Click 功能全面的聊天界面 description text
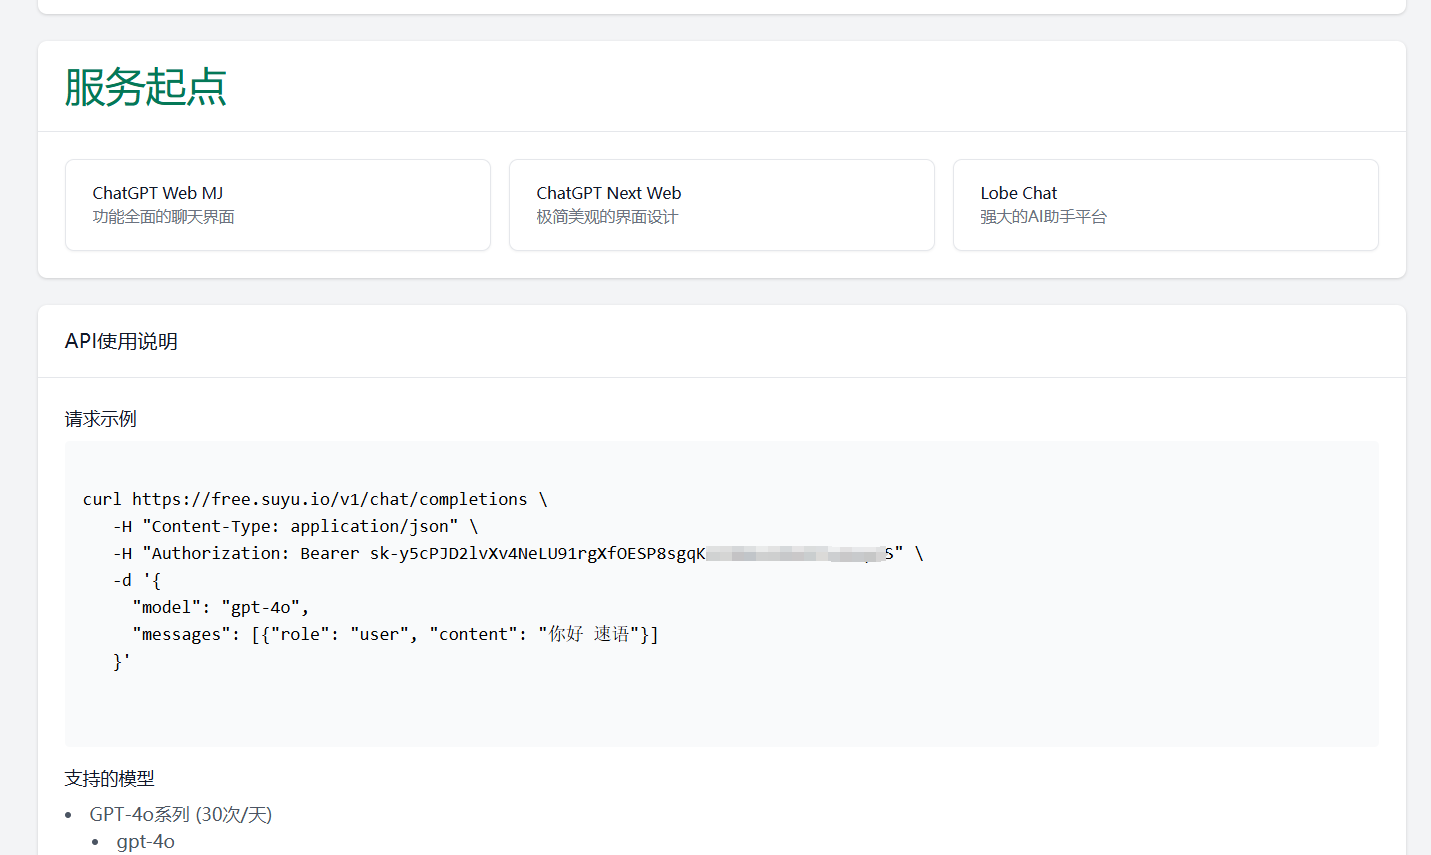Screen dimensions: 1431x855 [x=164, y=217]
